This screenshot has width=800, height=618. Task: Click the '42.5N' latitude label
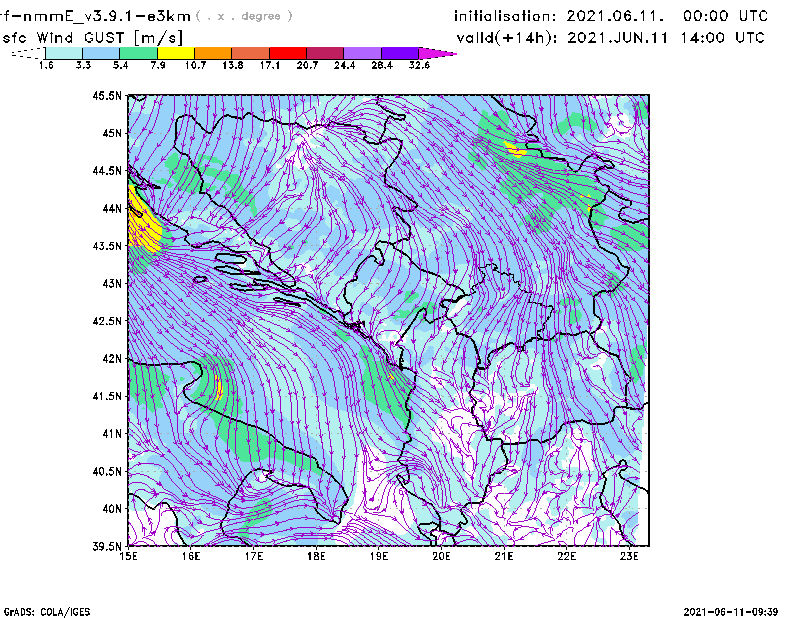point(107,321)
